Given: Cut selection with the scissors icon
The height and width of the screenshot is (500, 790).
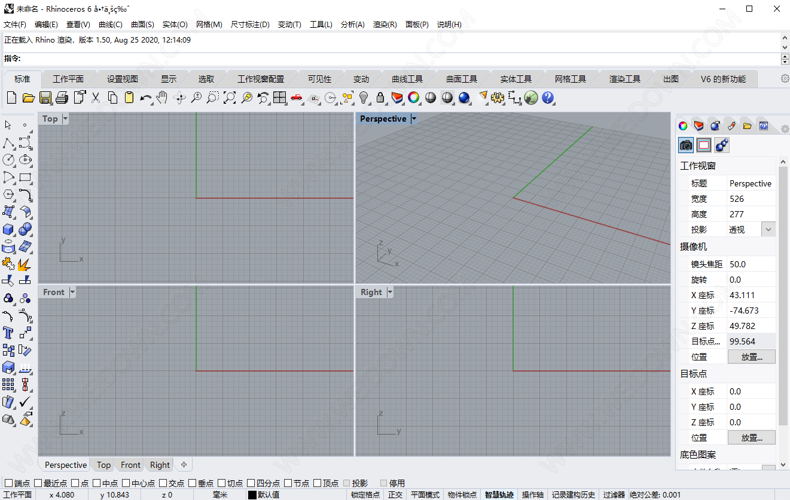Looking at the screenshot, I should [x=96, y=98].
